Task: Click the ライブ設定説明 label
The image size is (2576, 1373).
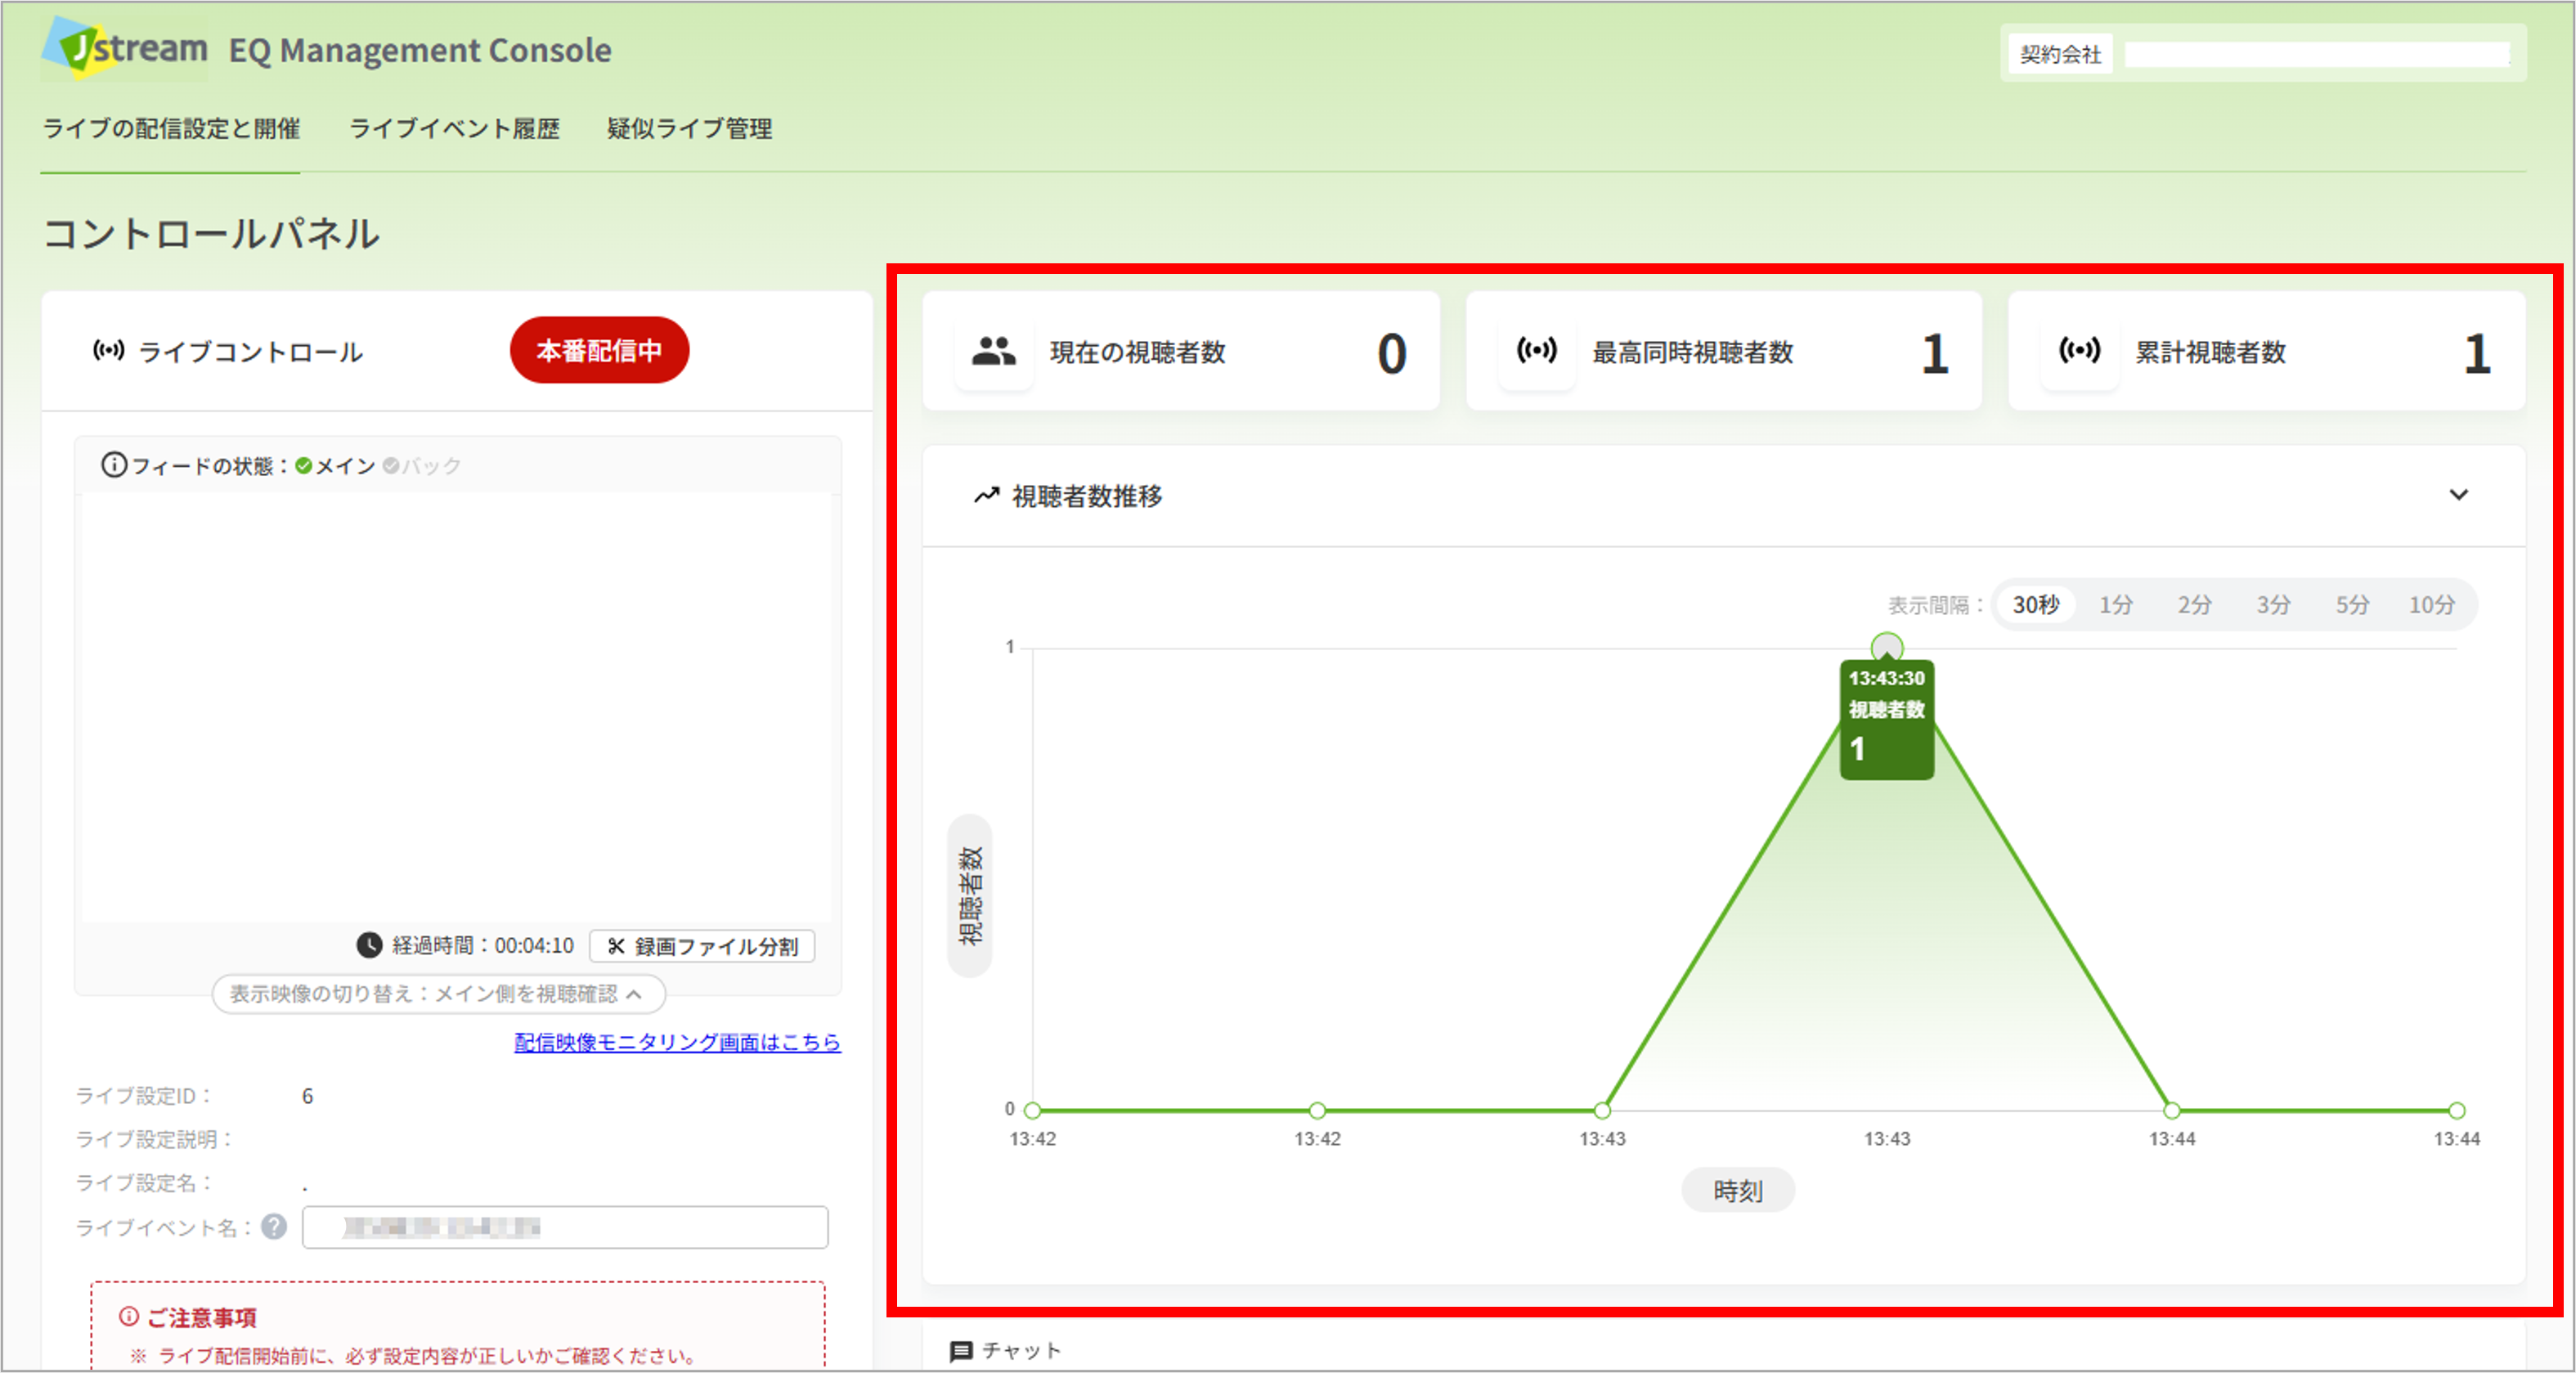Action: coord(155,1139)
